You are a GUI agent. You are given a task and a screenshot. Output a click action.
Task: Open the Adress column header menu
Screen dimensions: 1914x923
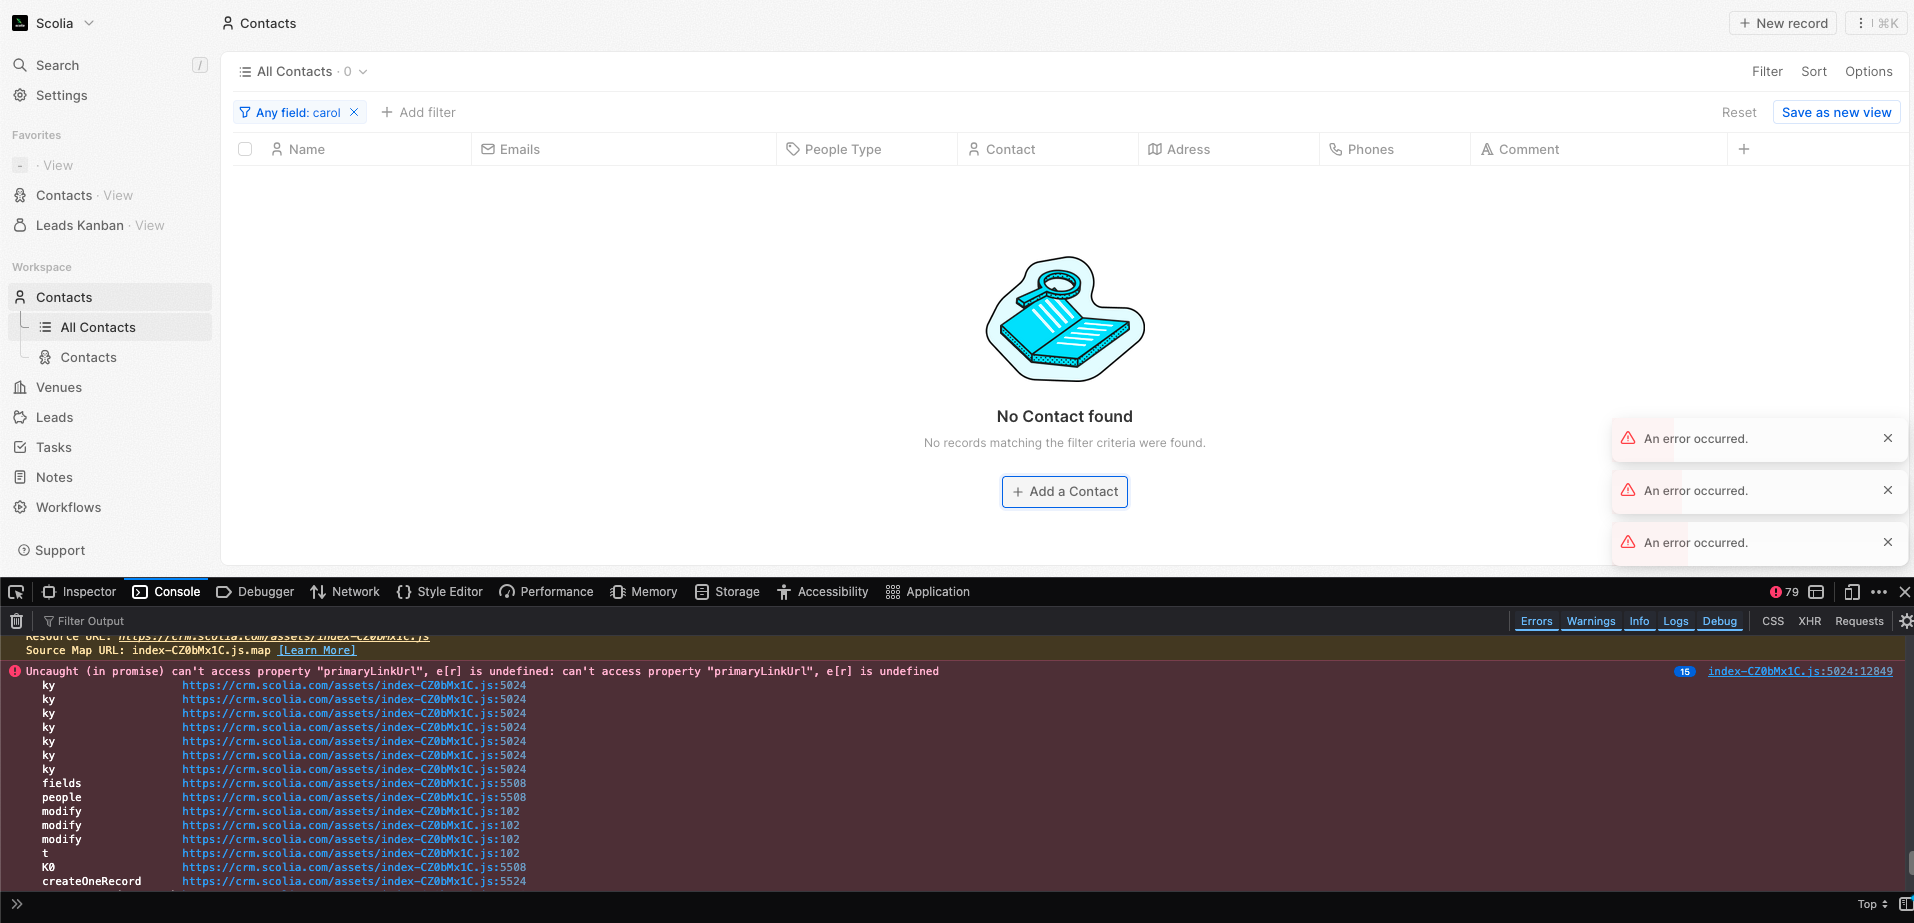click(x=1228, y=149)
